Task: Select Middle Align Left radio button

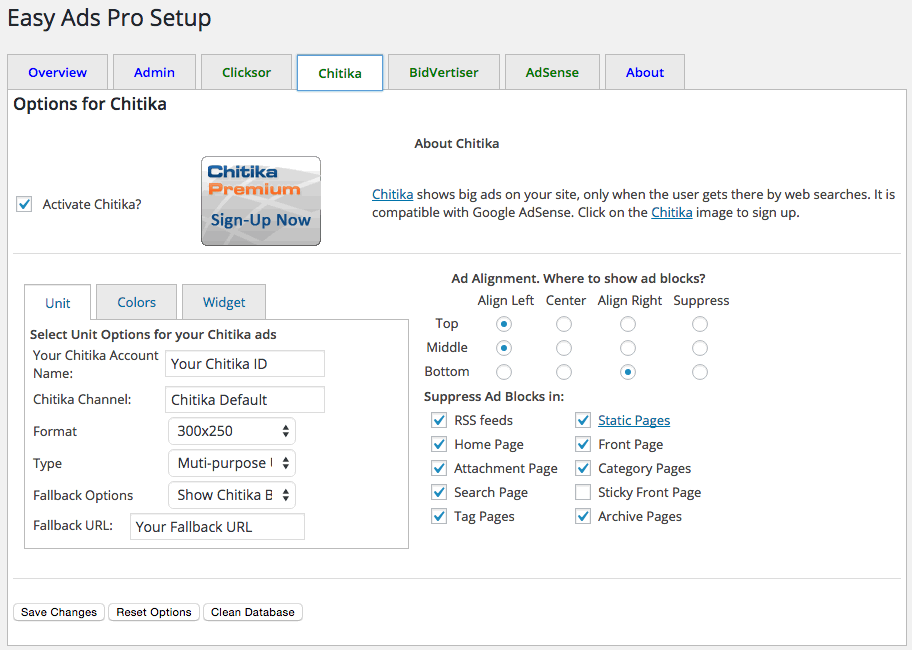Action: click(x=504, y=348)
